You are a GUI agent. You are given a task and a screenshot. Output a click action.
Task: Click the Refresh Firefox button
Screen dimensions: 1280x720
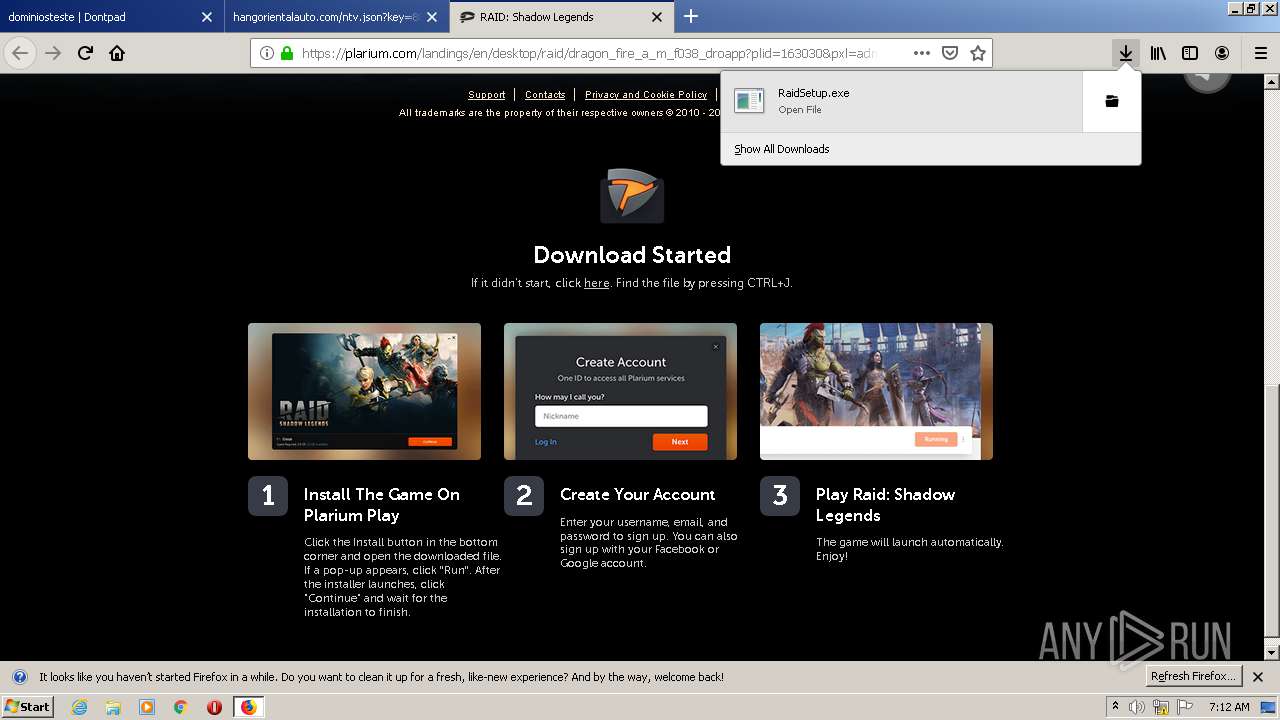click(x=1194, y=676)
